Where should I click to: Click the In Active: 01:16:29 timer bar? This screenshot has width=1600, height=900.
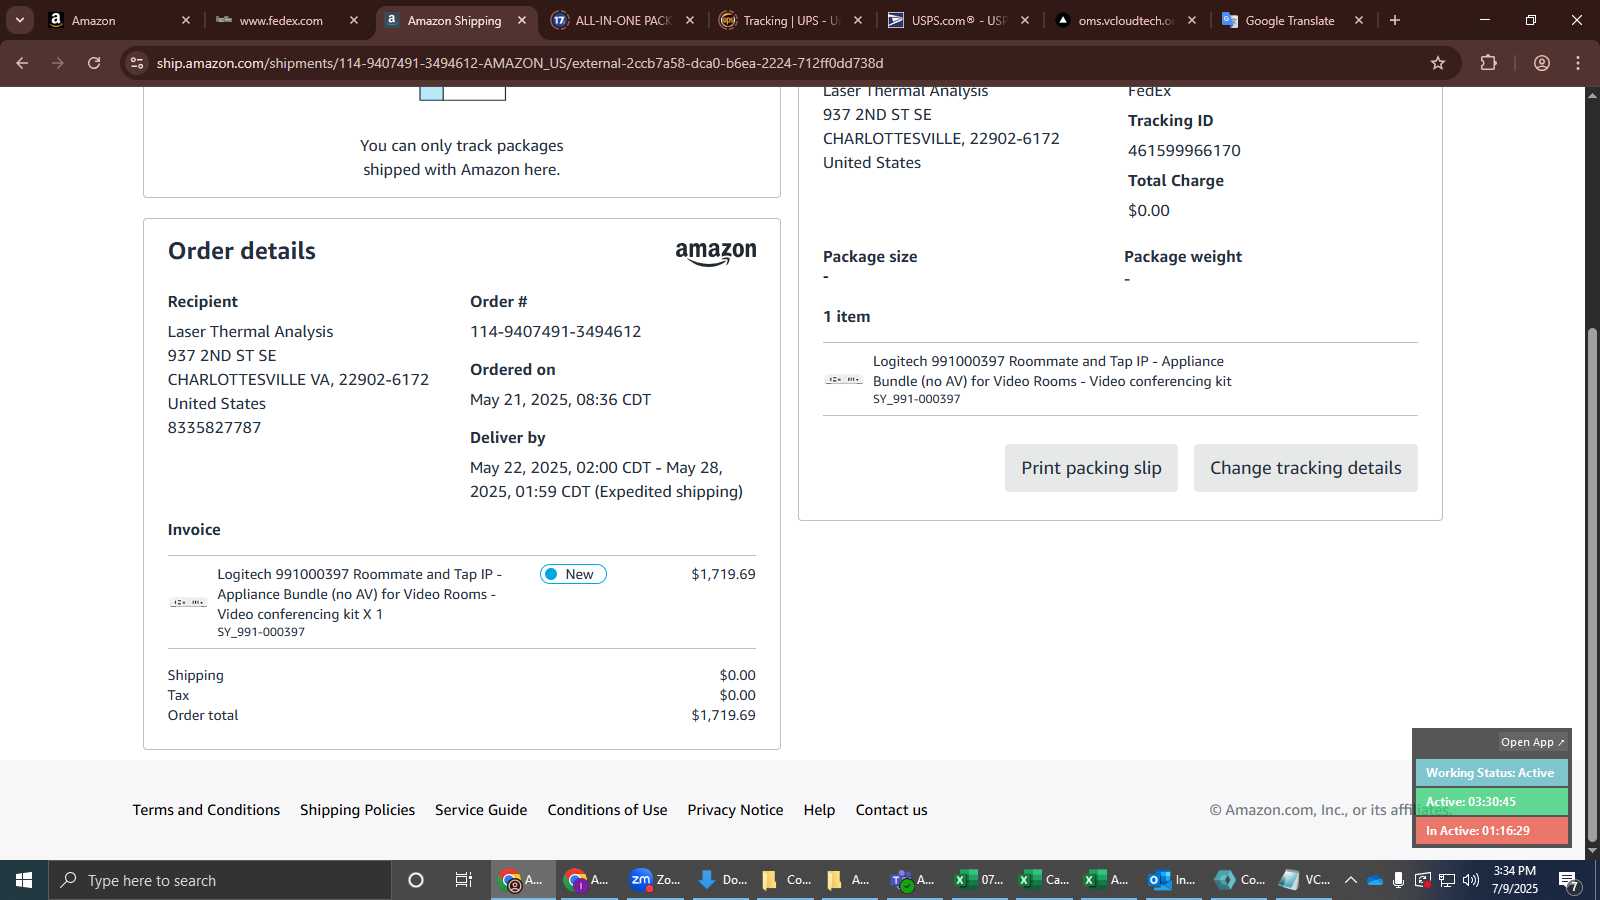click(x=1491, y=831)
